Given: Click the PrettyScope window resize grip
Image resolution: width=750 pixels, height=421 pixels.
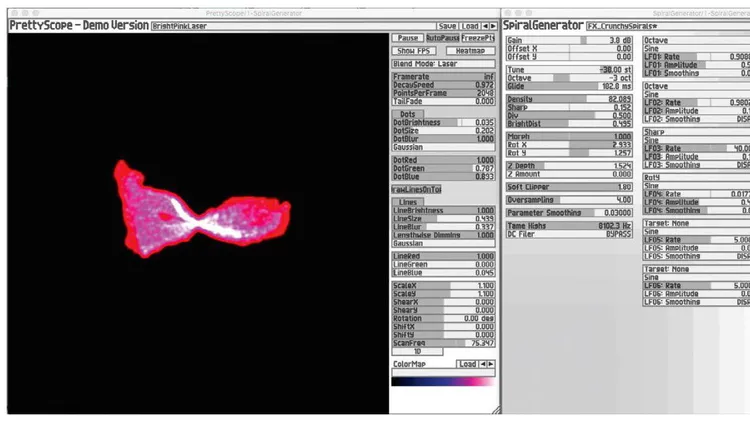Looking at the screenshot, I should [496, 410].
